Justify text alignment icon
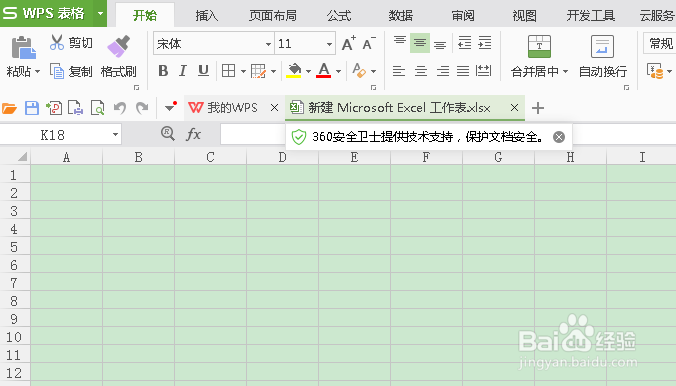Viewport: 676px width, 386px height. tap(463, 71)
